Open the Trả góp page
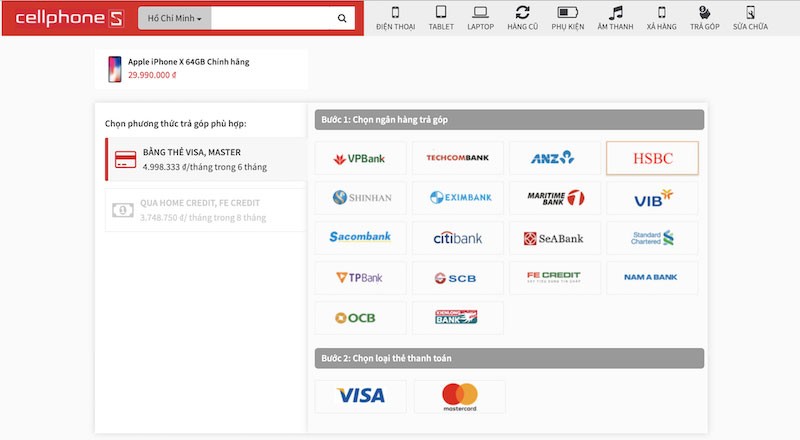The image size is (800, 440). click(x=705, y=18)
